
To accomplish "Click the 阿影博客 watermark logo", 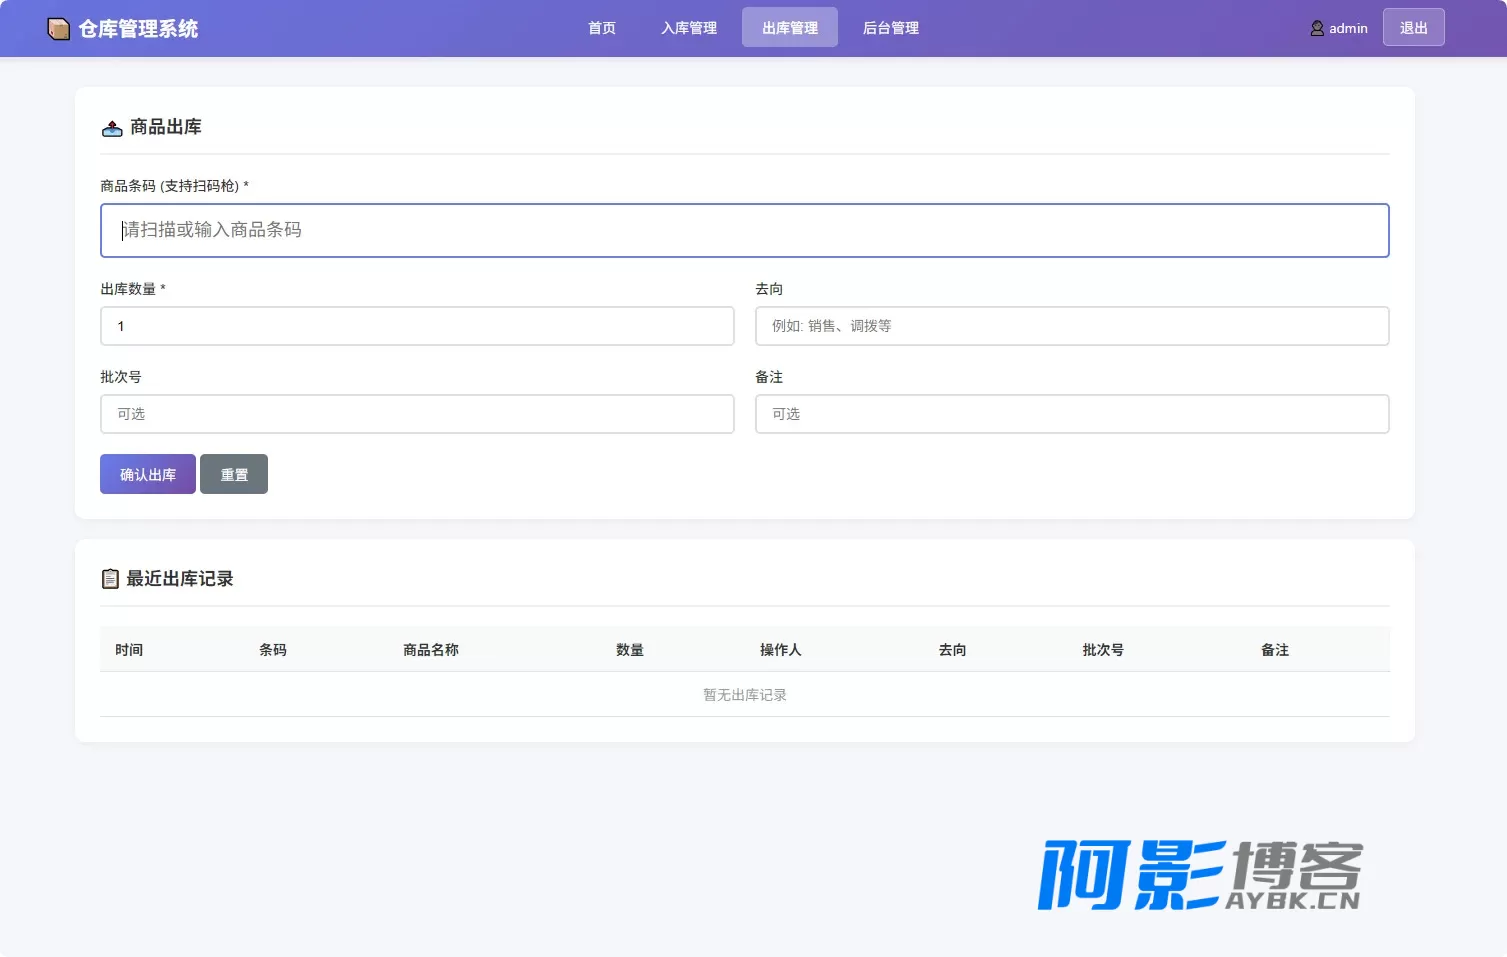I will click(x=1199, y=875).
